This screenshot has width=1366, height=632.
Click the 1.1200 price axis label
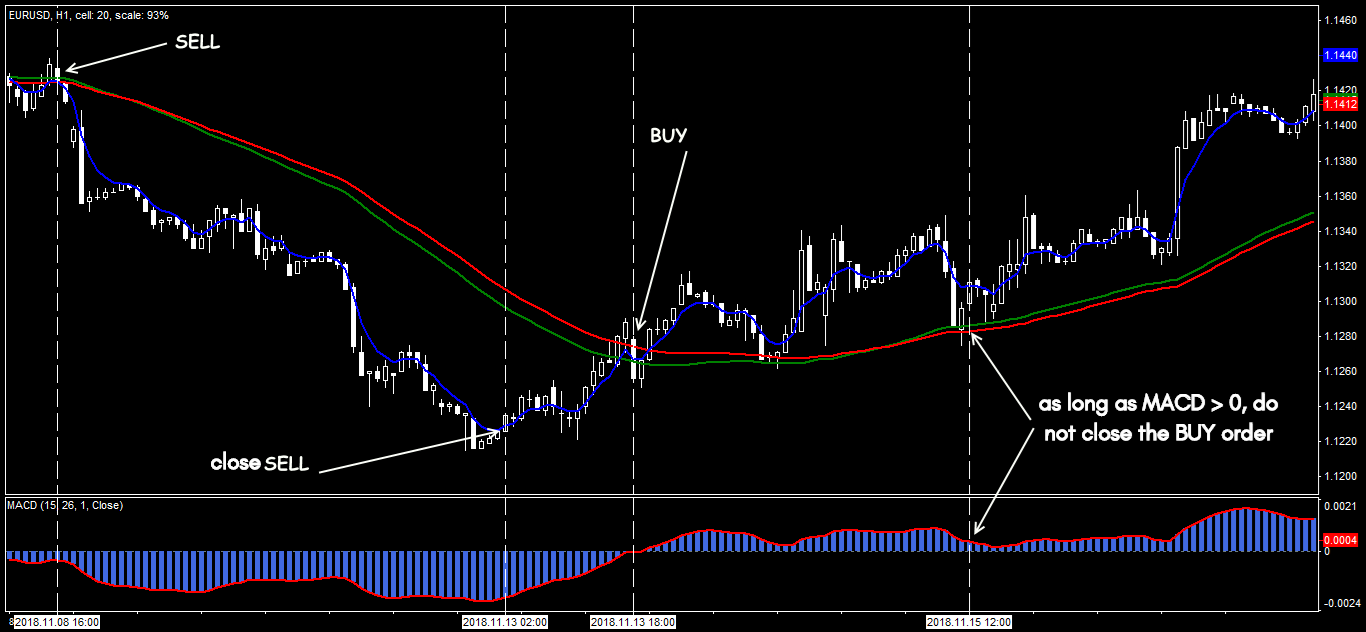pos(1341,476)
